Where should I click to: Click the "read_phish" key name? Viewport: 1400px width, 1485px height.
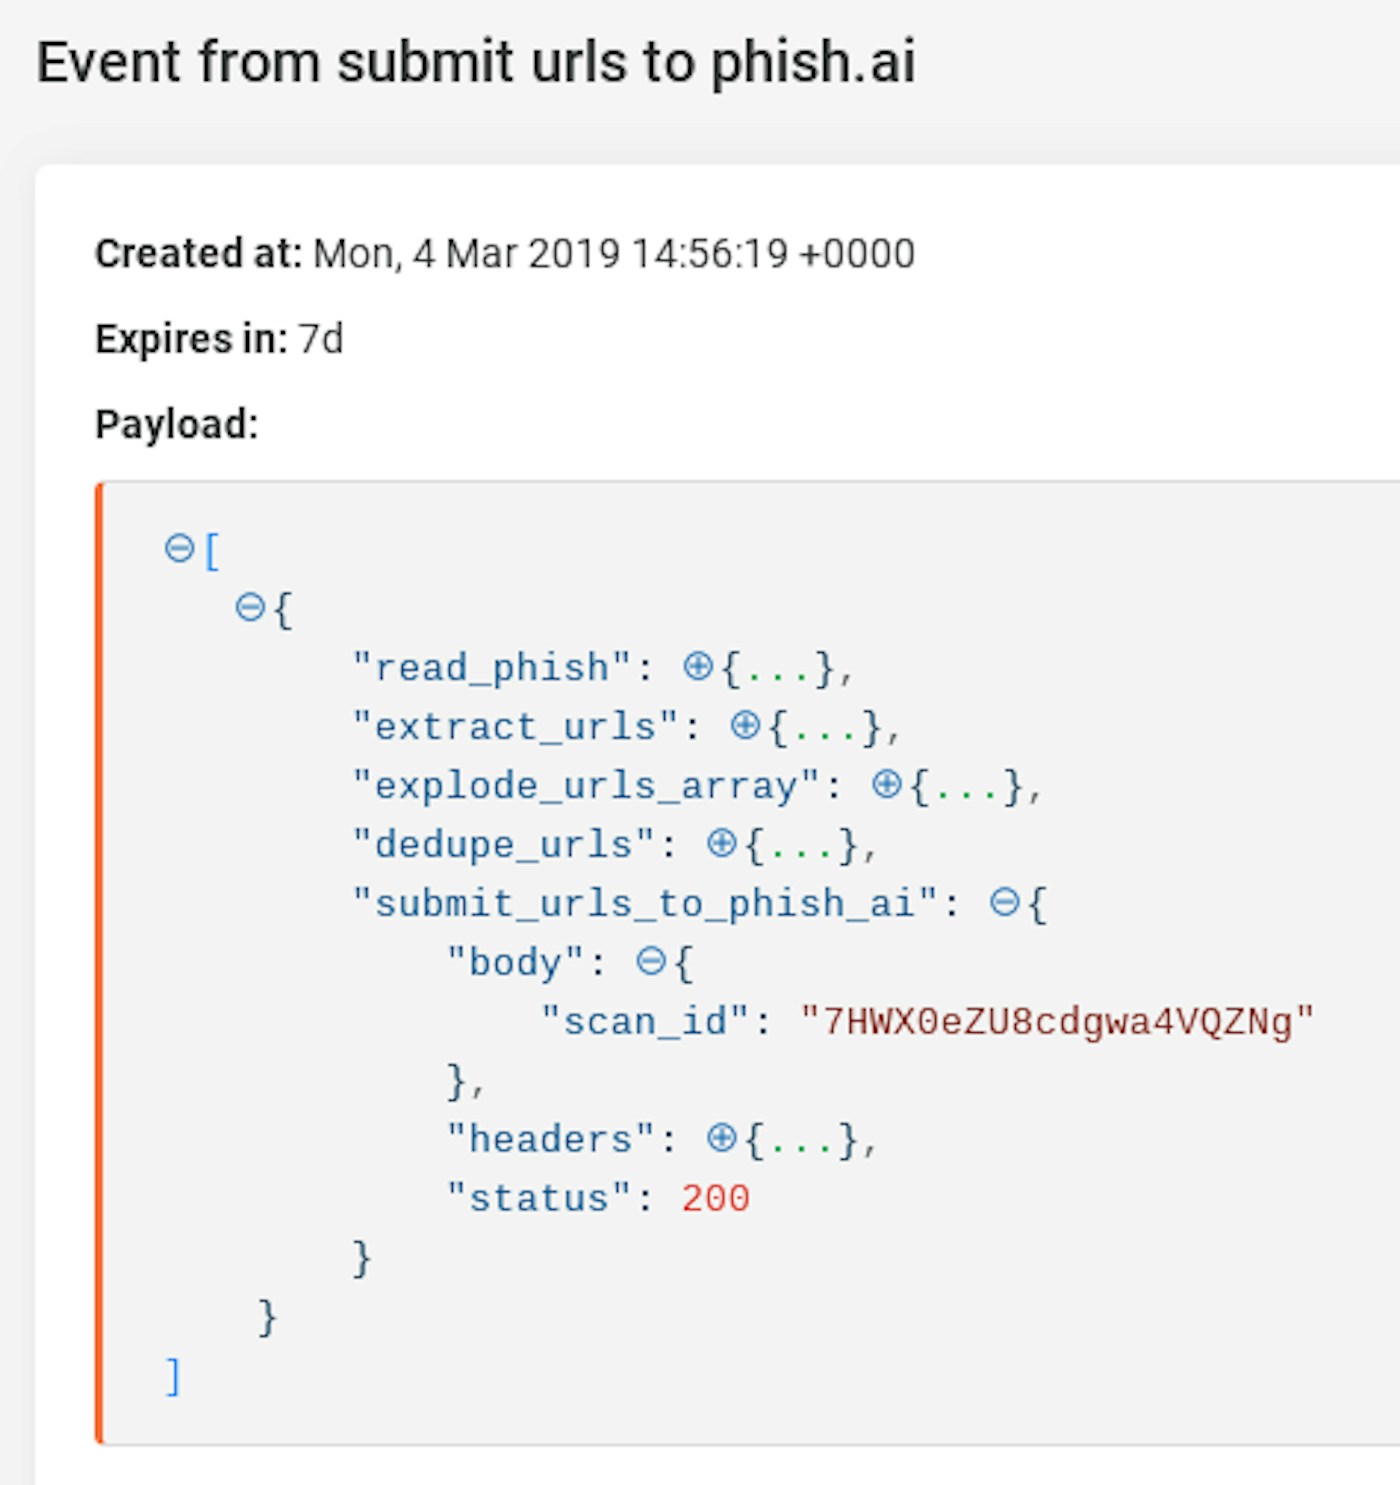[491, 667]
